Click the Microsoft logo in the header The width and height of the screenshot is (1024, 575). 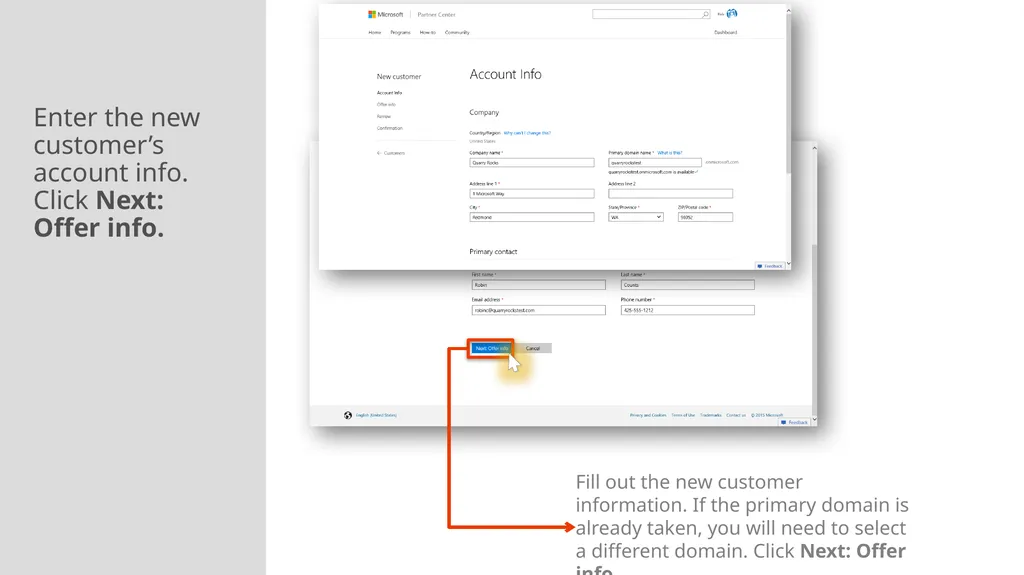386,14
